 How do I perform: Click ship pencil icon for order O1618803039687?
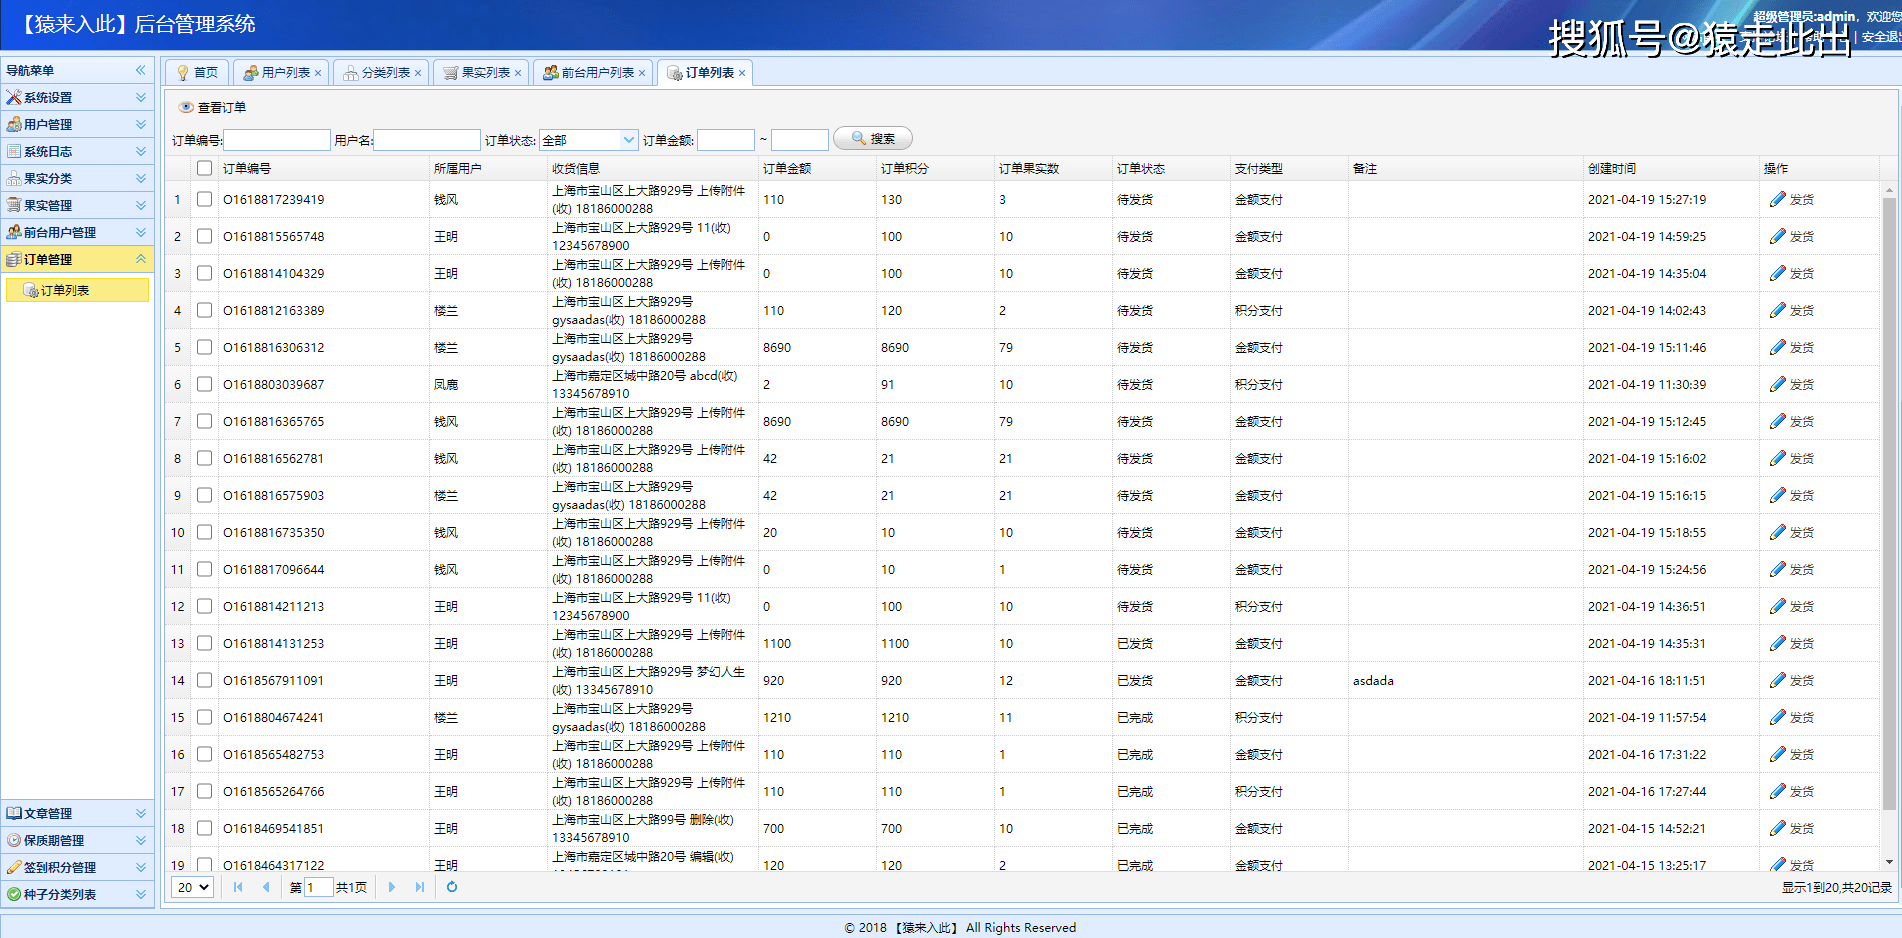(1777, 384)
